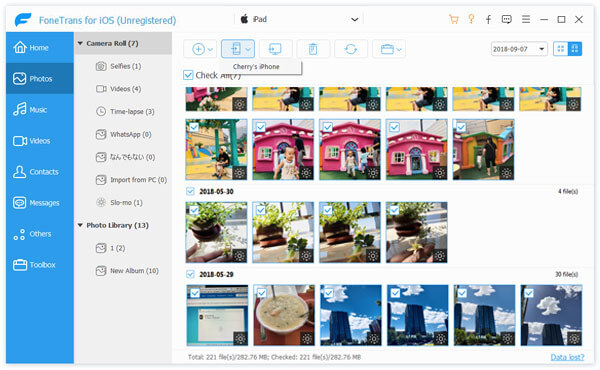Screen dimensions: 600x370
Task: Click the FoneTrans logo icon
Action: 23,20
